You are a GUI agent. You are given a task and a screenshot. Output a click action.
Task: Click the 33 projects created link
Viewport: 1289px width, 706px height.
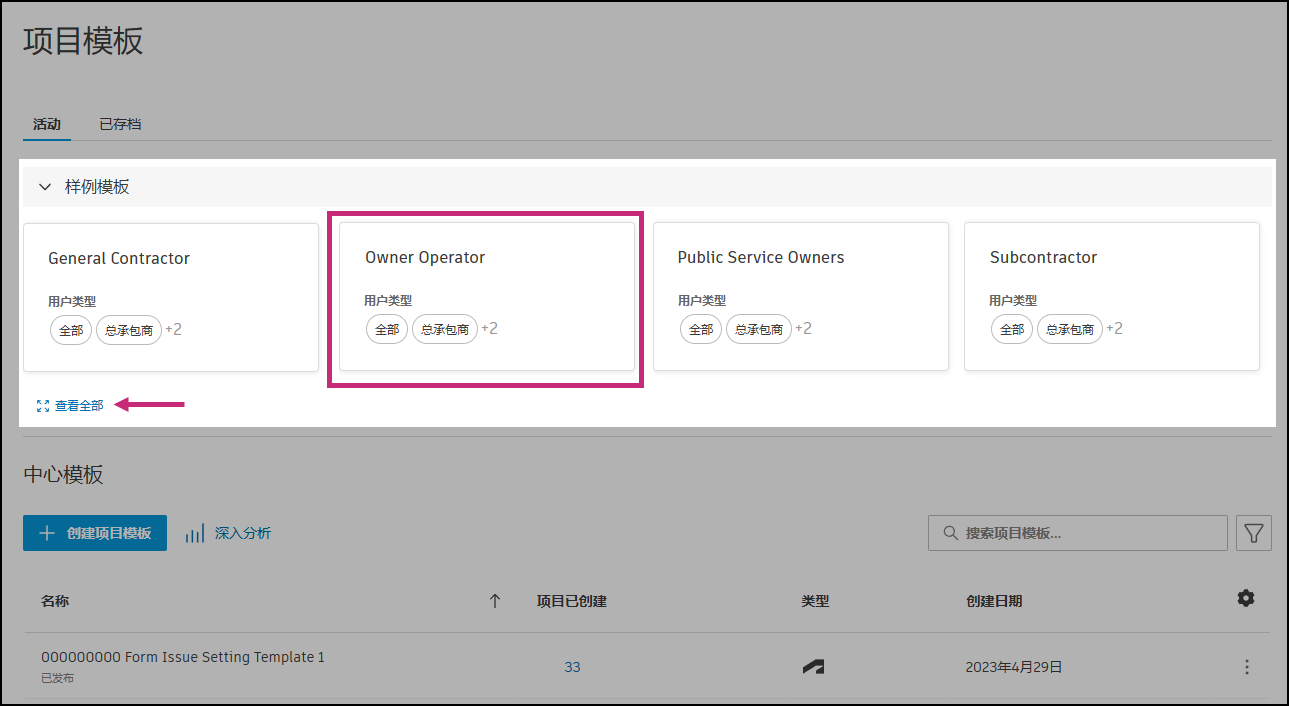coord(572,667)
